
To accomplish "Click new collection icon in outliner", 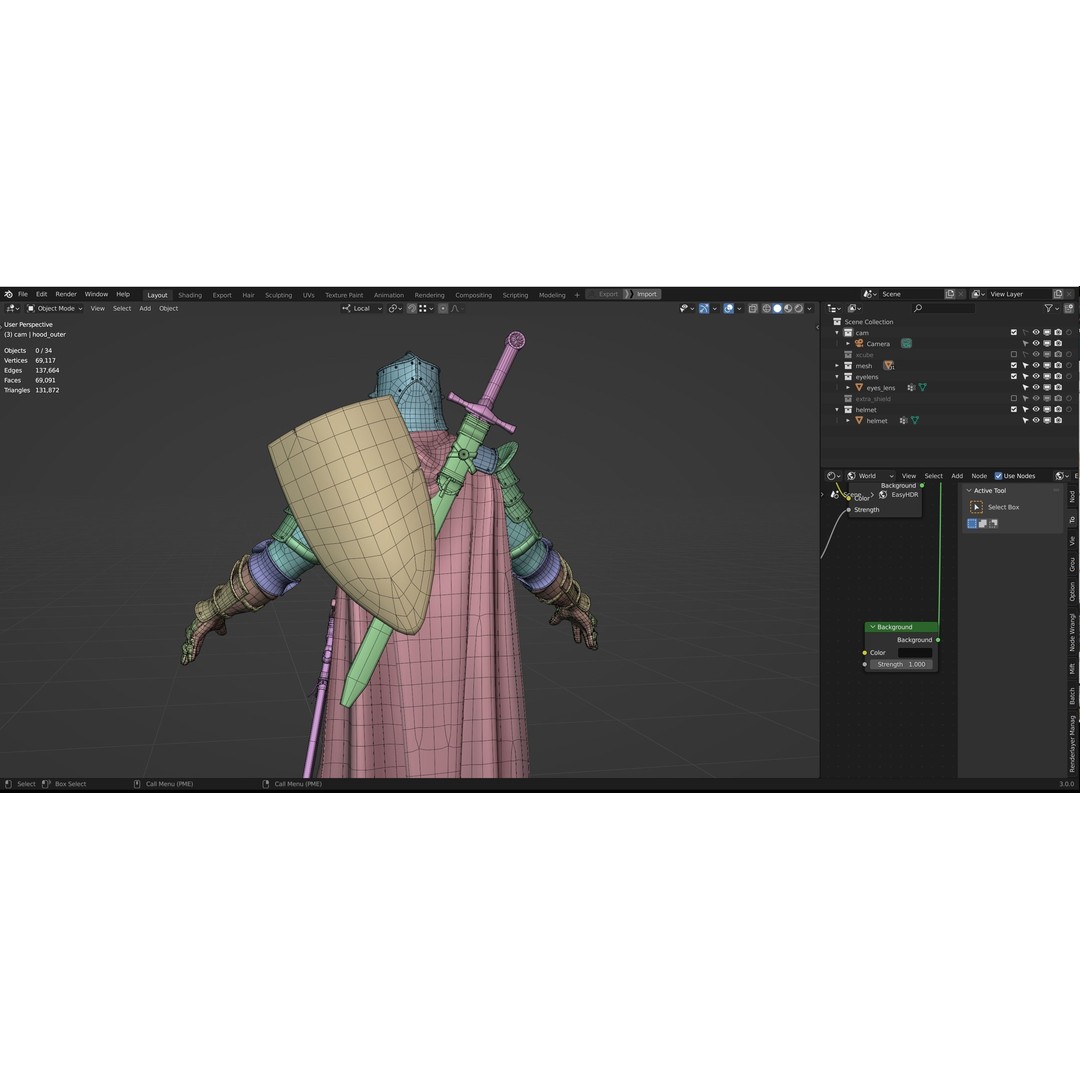I will tap(1069, 309).
